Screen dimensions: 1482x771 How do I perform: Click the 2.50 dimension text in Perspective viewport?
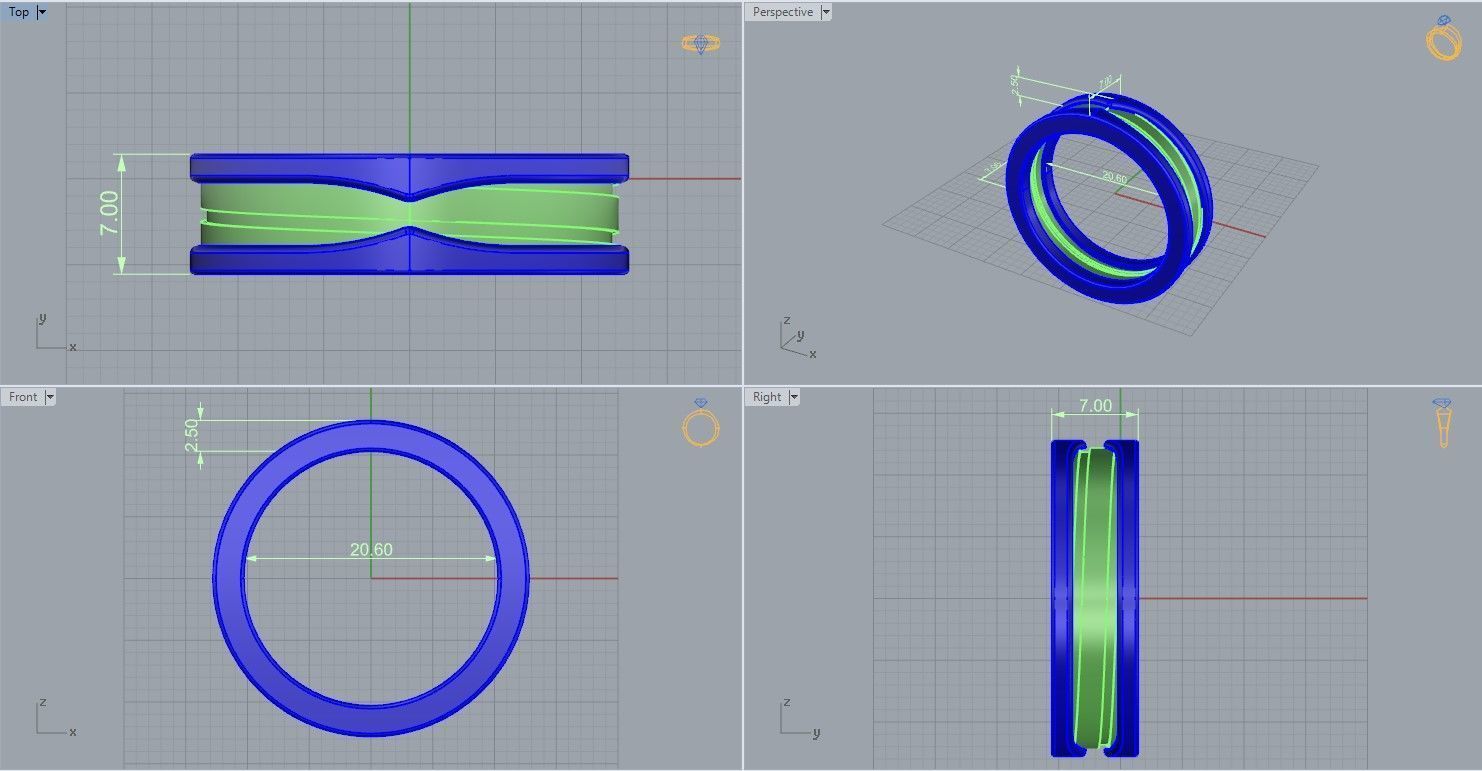click(1015, 87)
